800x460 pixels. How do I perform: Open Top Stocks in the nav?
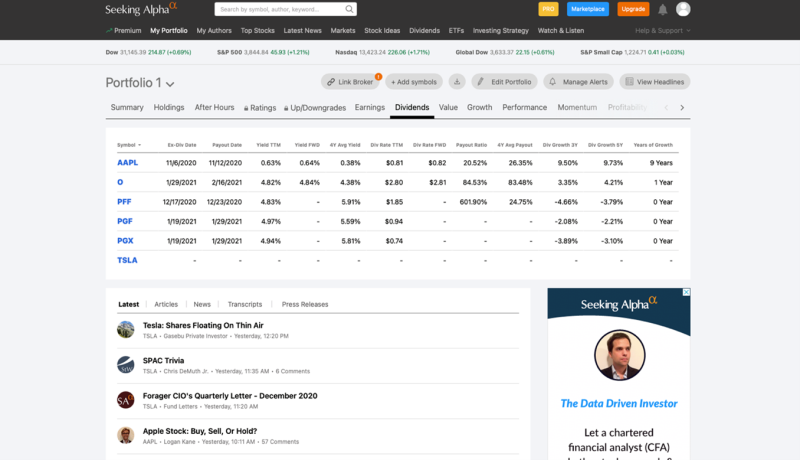coord(258,31)
